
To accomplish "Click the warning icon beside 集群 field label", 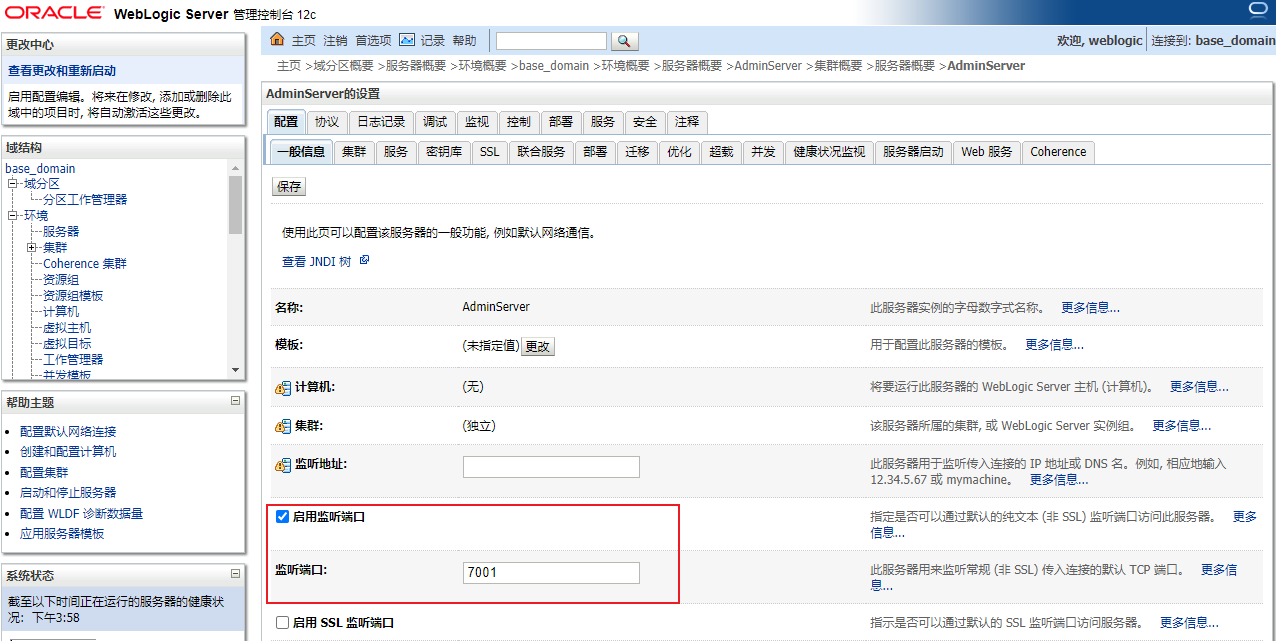I will click(x=283, y=426).
